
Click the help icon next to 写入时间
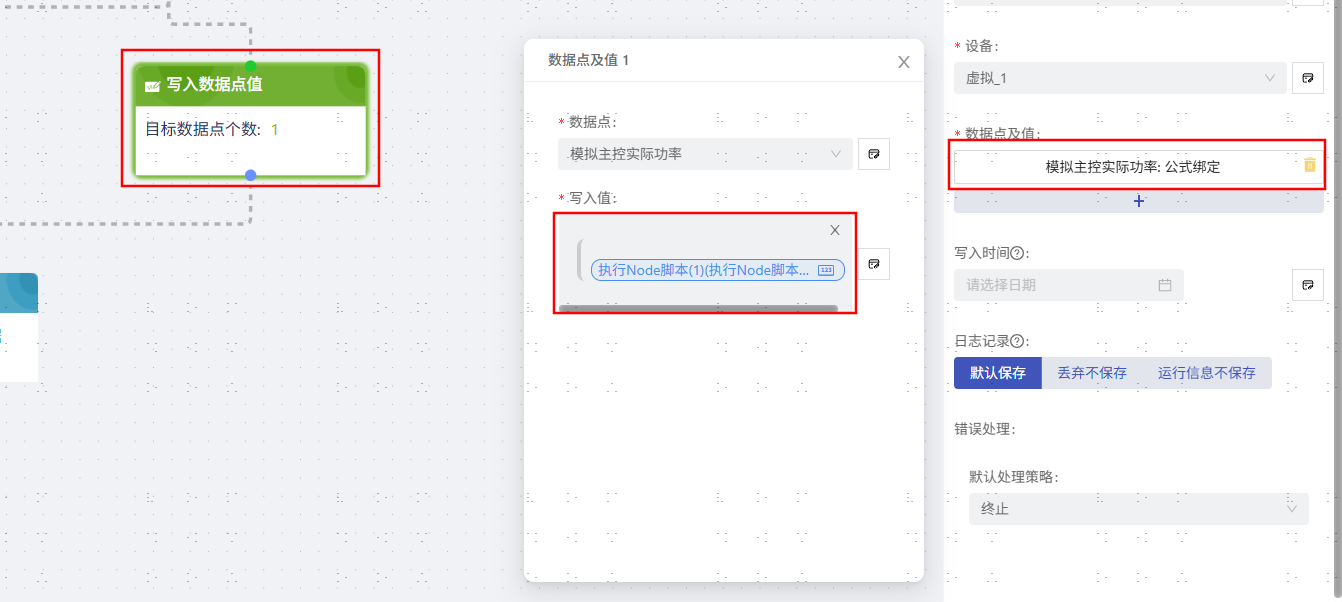(1017, 254)
